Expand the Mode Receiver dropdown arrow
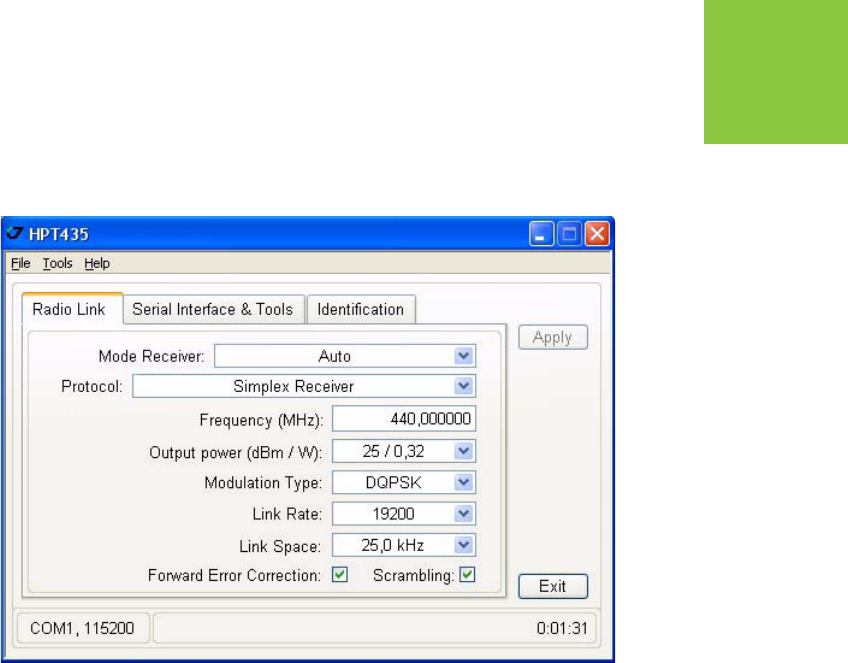 coord(463,356)
